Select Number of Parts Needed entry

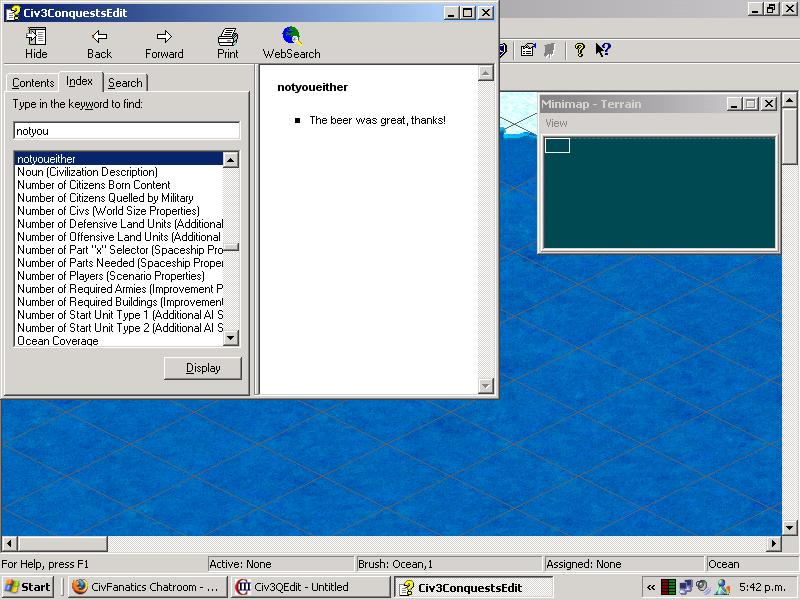[119, 263]
